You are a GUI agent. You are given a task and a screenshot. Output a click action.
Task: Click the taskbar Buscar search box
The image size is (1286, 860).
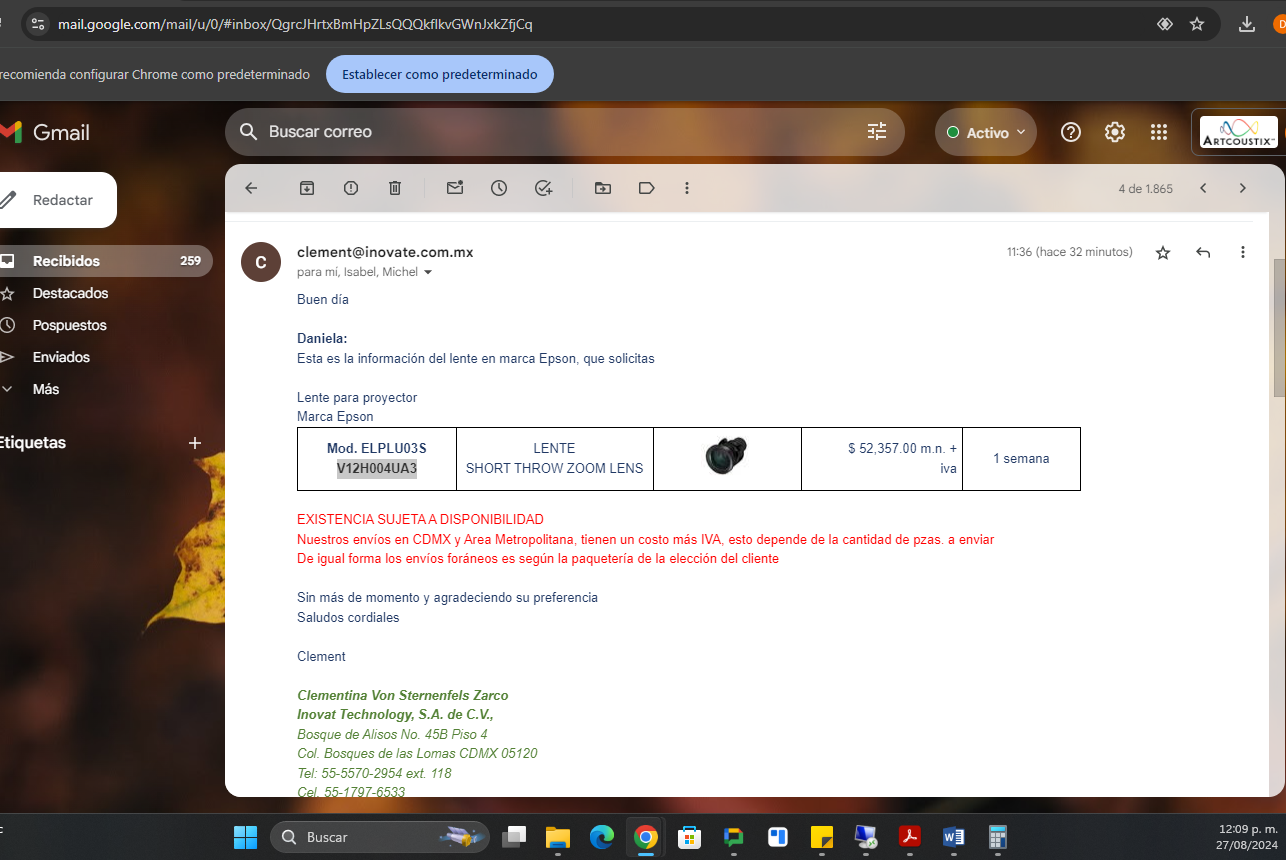coord(380,837)
